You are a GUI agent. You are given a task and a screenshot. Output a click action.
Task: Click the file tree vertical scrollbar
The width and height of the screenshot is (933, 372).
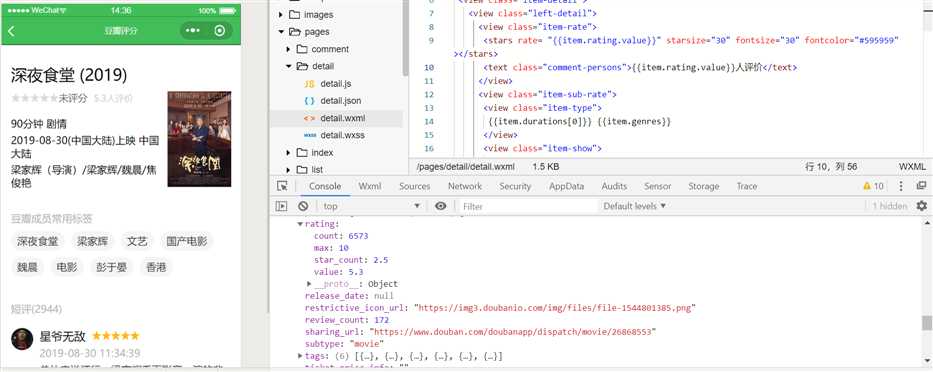click(406, 37)
